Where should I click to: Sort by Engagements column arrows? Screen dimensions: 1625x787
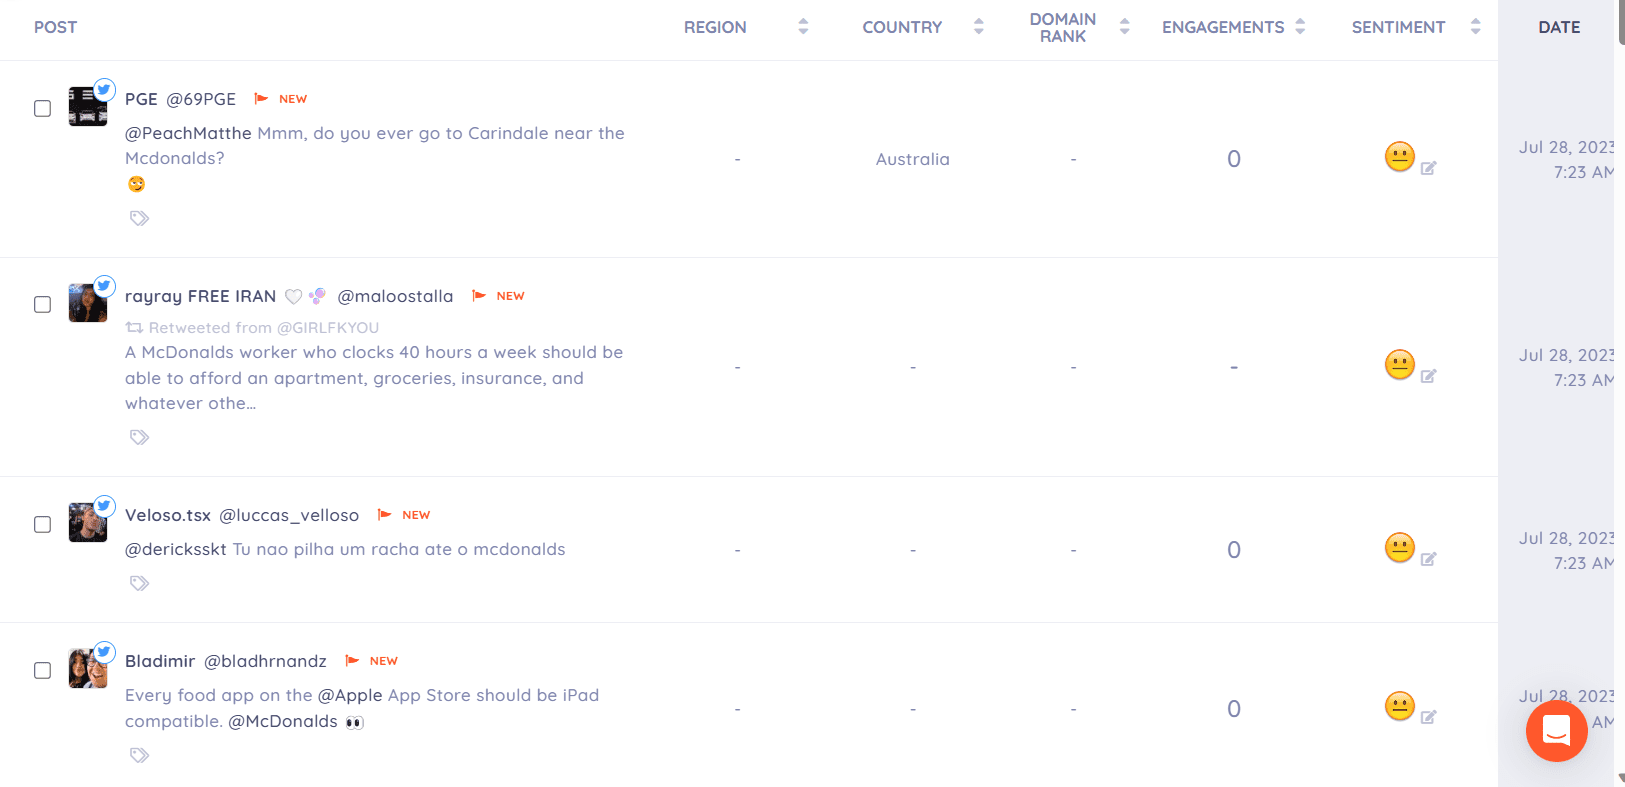[1300, 27]
